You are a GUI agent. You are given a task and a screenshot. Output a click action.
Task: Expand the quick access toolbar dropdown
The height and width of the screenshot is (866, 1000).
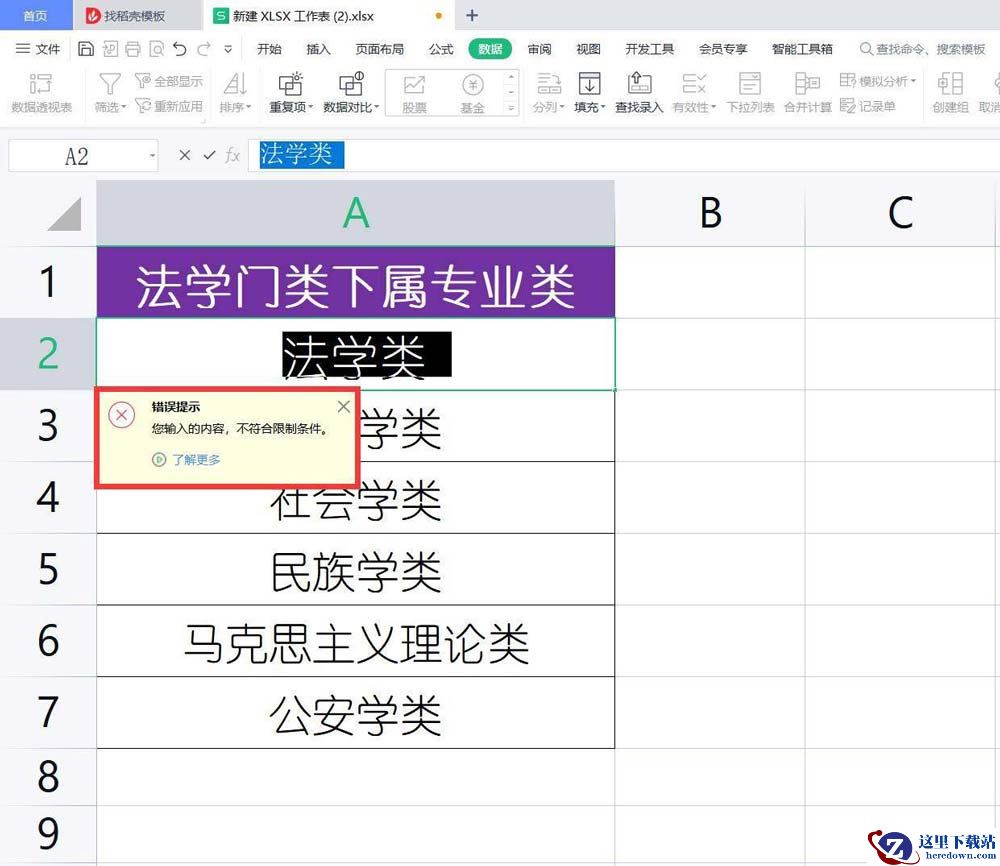point(228,49)
